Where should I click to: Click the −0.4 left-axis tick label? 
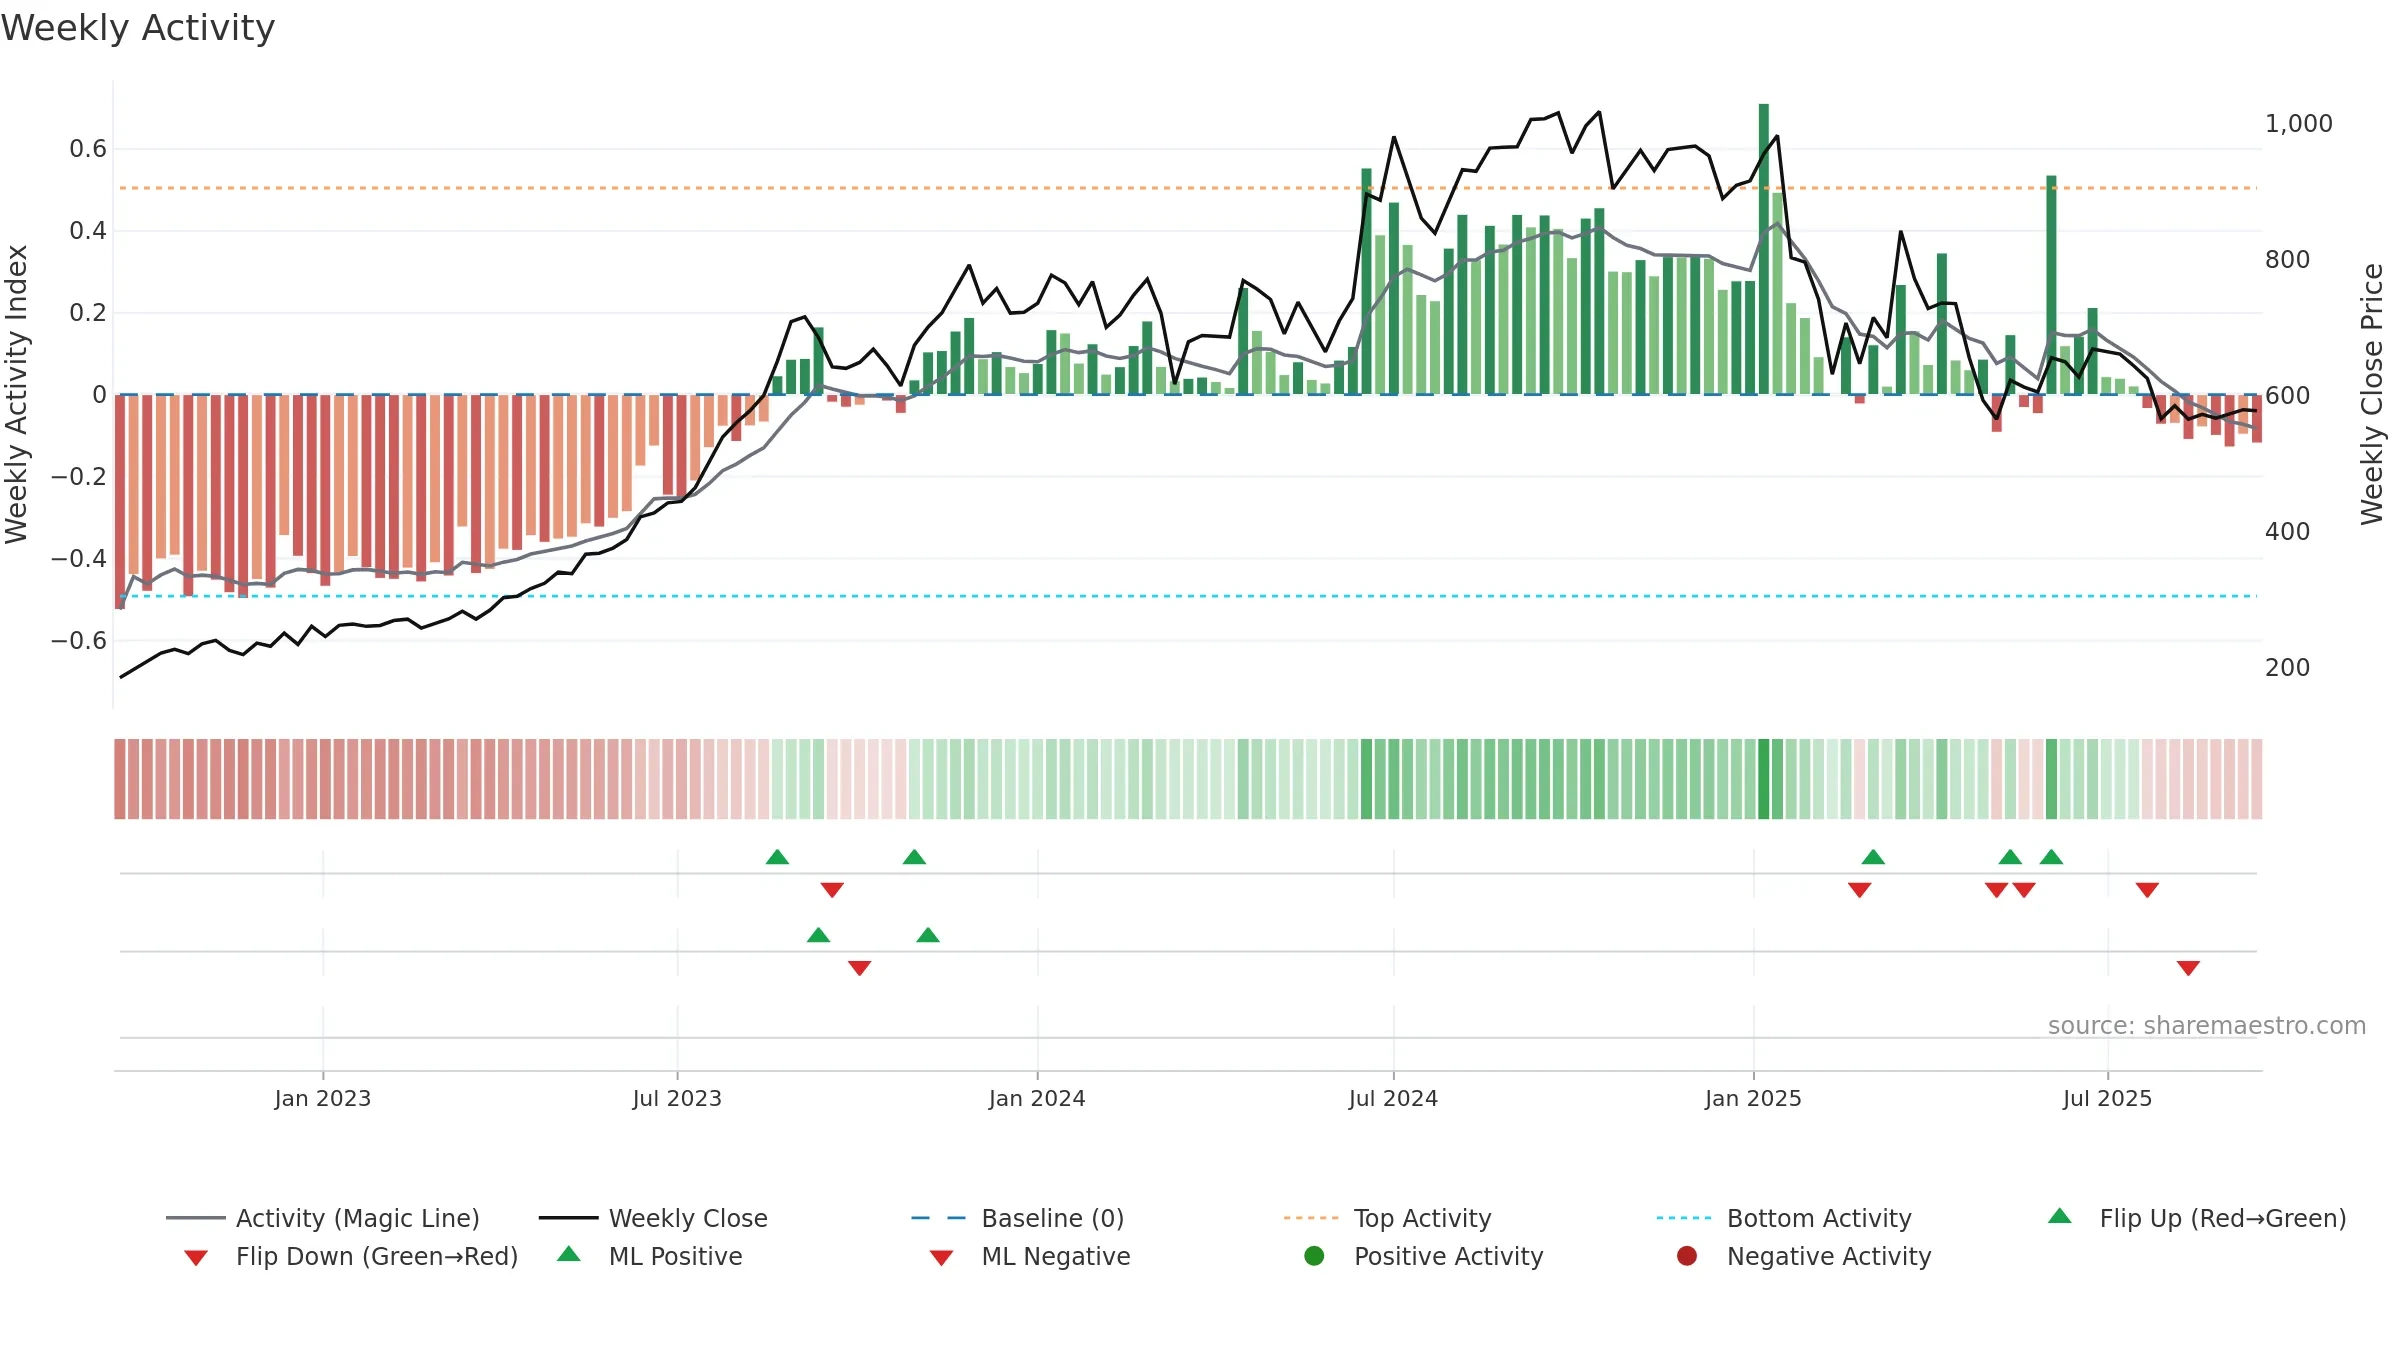pos(79,558)
